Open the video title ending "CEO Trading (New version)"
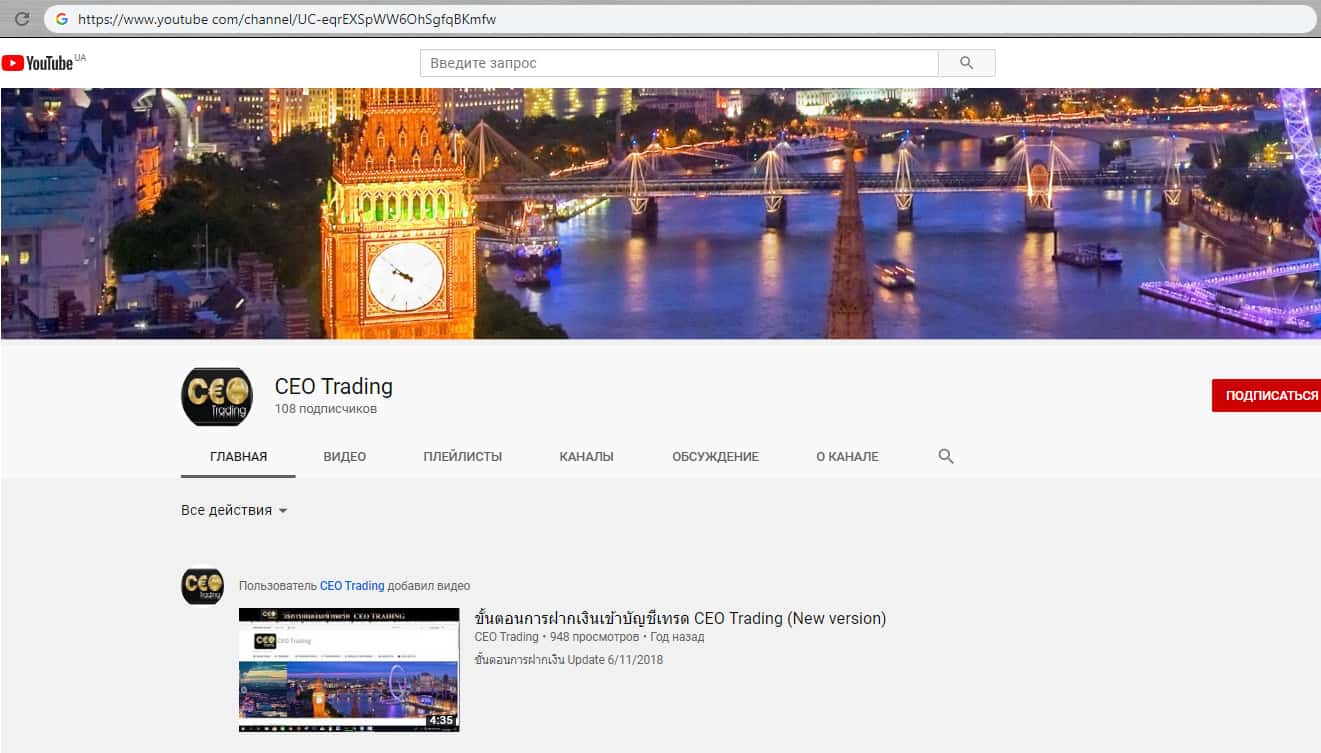The height and width of the screenshot is (753, 1321). (680, 618)
